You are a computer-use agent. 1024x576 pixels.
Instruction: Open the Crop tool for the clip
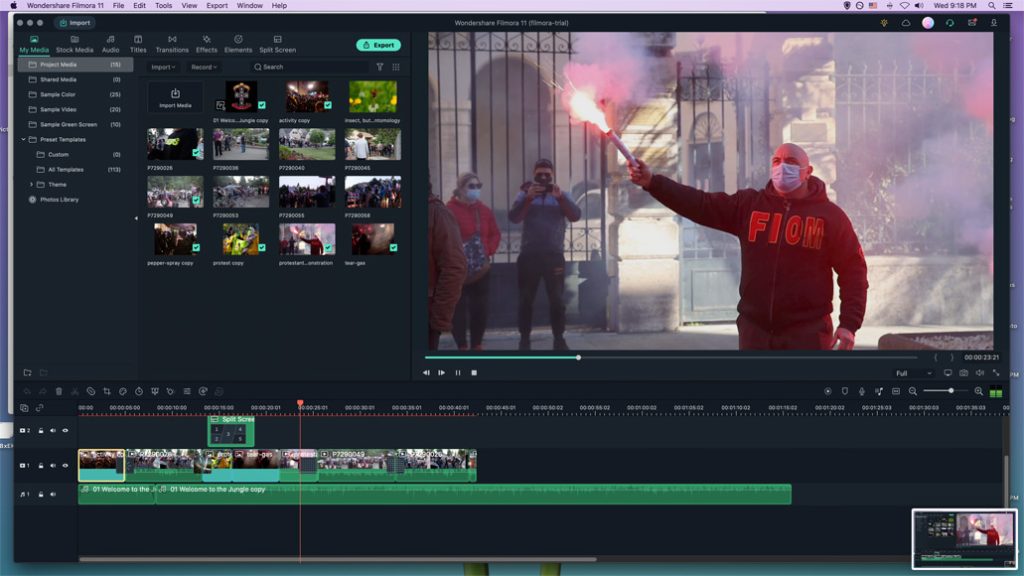107,391
